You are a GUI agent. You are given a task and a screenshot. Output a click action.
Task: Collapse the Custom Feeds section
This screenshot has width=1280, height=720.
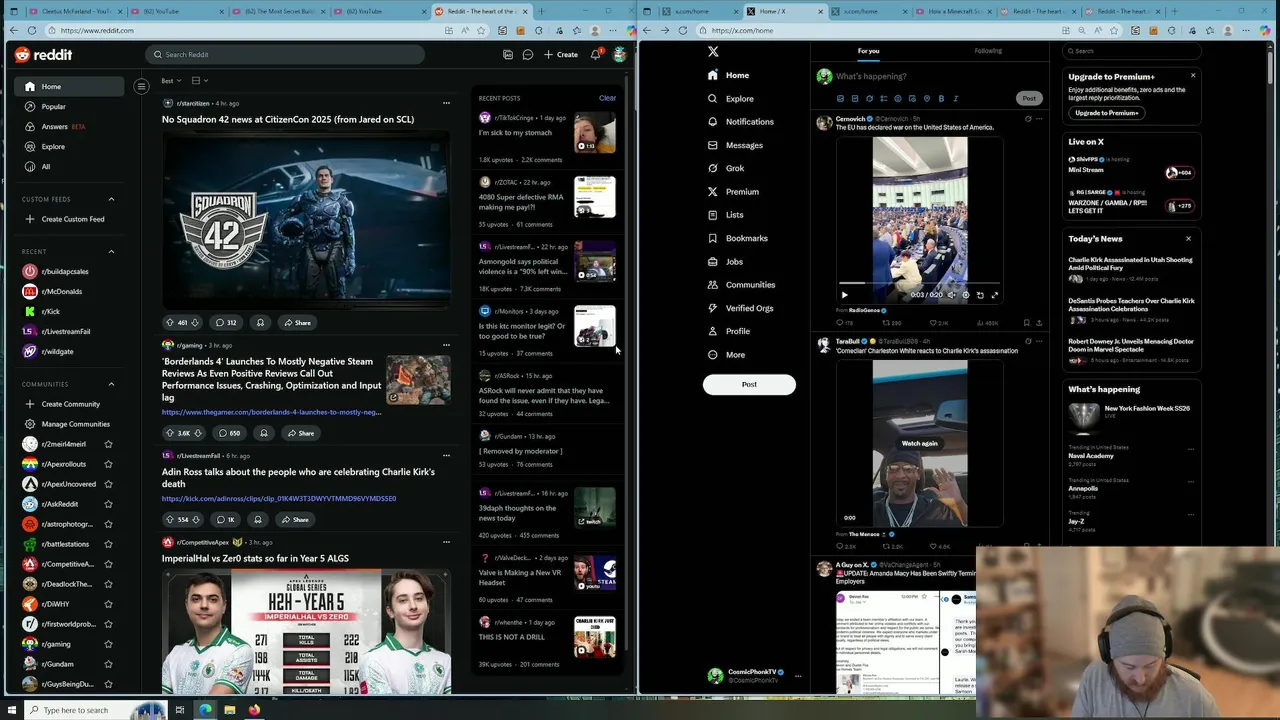pyautogui.click(x=111, y=199)
